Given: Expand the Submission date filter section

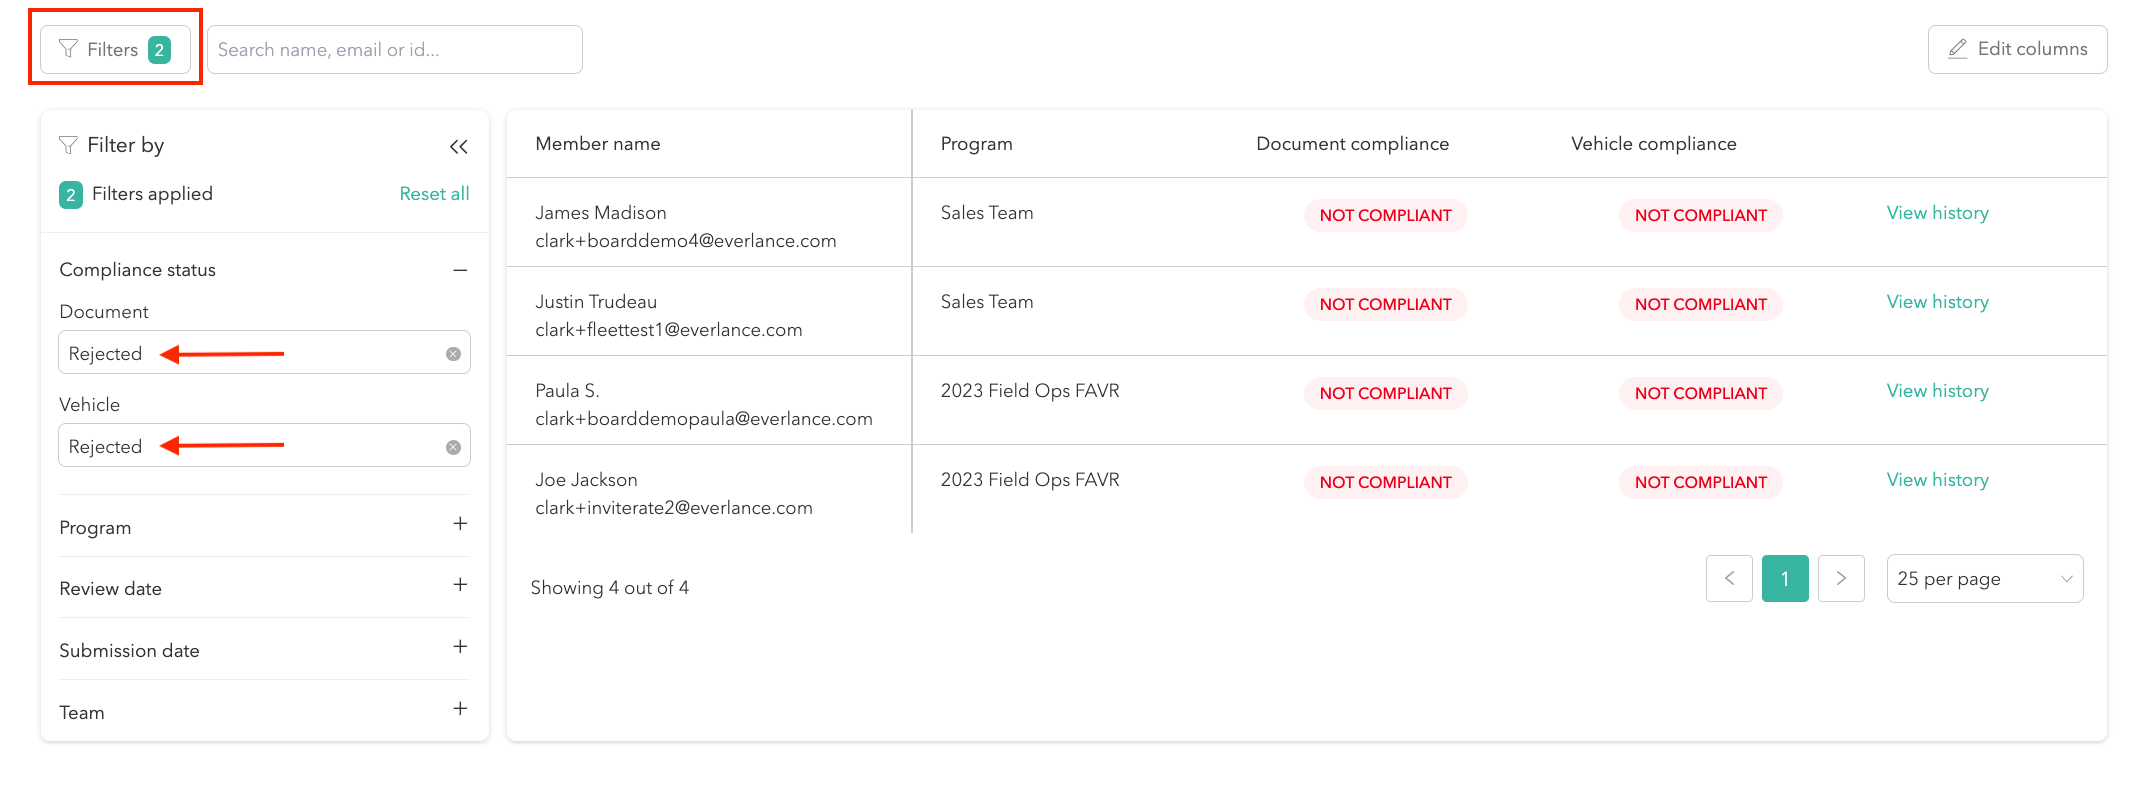Looking at the screenshot, I should coord(460,647).
